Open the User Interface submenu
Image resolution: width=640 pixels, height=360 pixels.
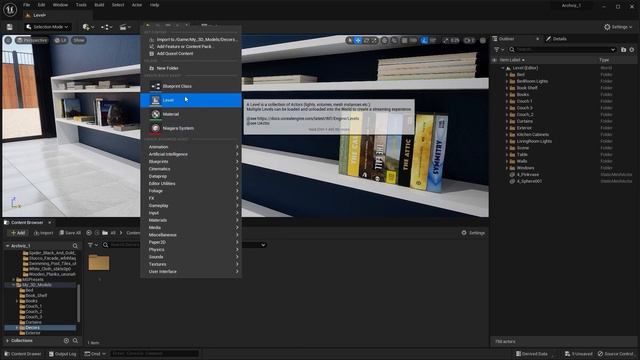(x=191, y=272)
